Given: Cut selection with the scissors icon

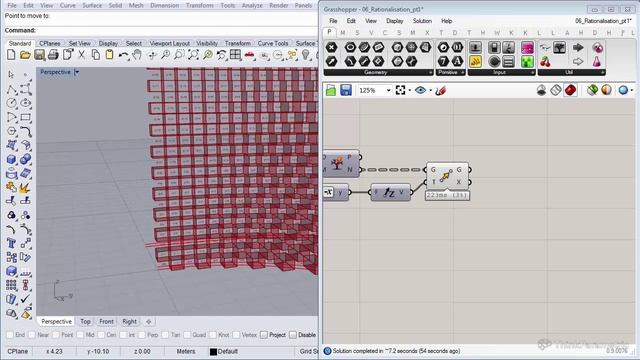Looking at the screenshot, I should coord(82,55).
